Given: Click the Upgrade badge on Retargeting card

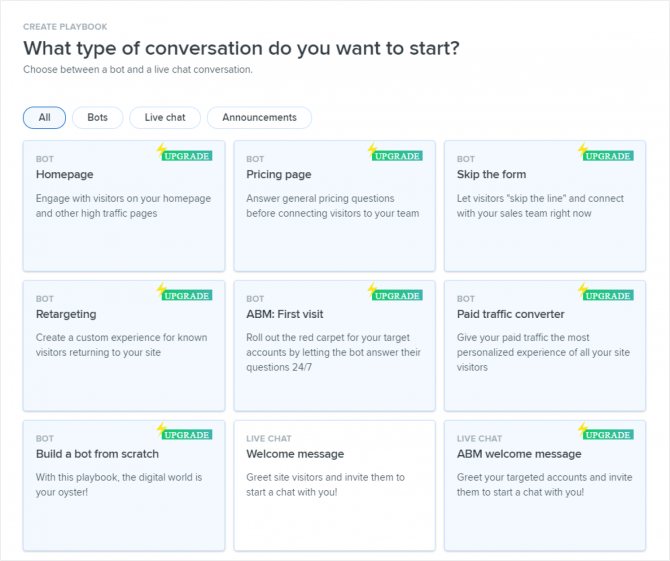Looking at the screenshot, I should [x=187, y=296].
